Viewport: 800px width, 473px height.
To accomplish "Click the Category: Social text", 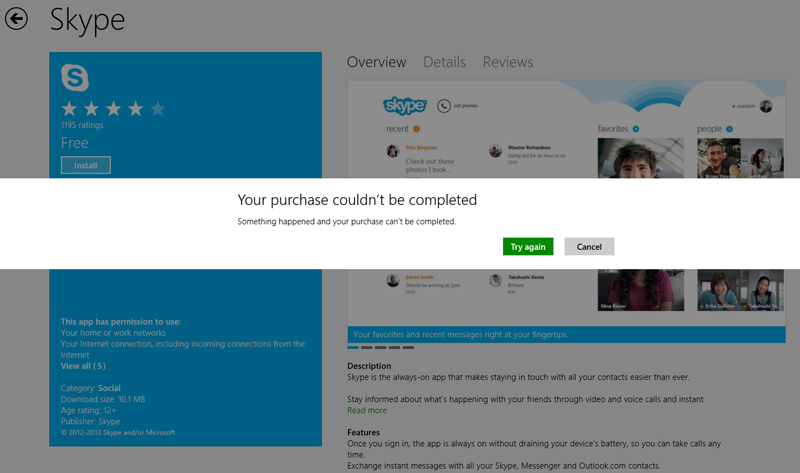I will (91, 388).
